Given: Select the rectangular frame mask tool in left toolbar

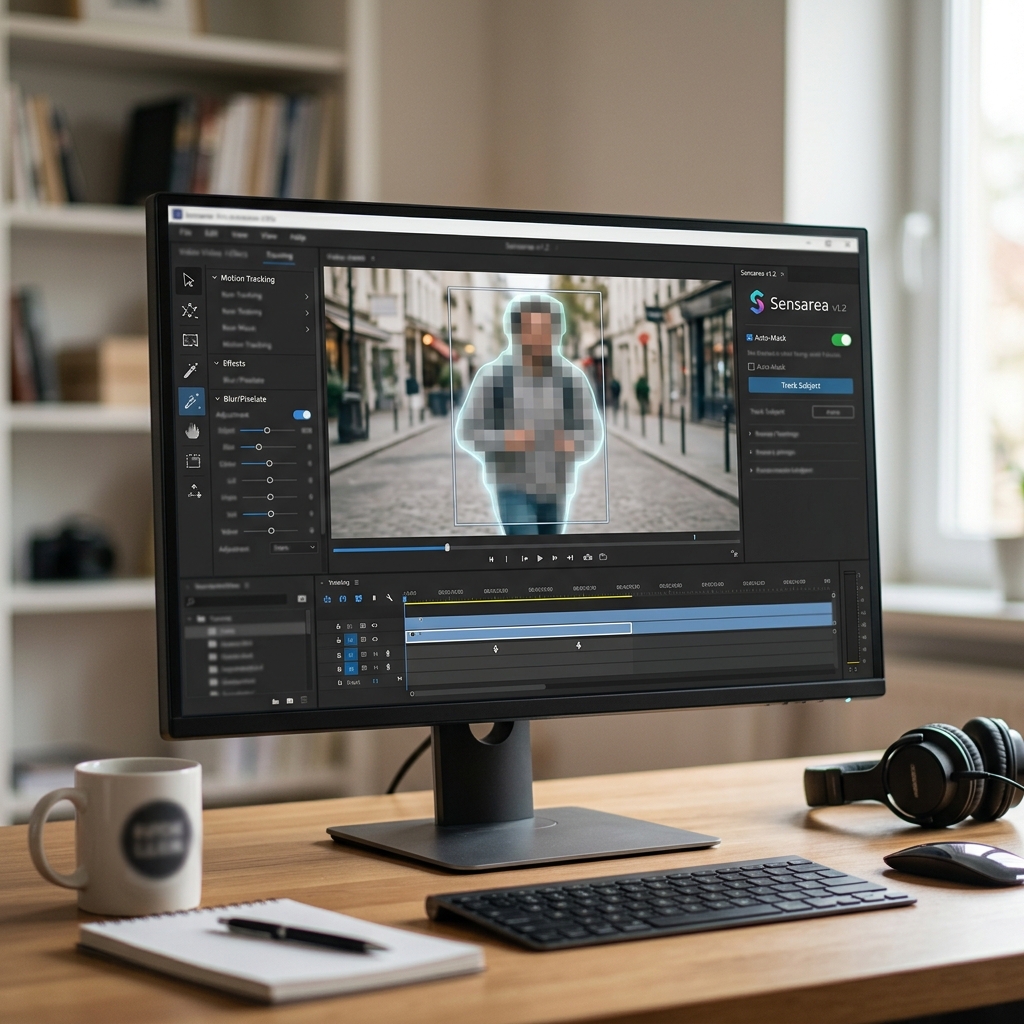Looking at the screenshot, I should (x=190, y=340).
